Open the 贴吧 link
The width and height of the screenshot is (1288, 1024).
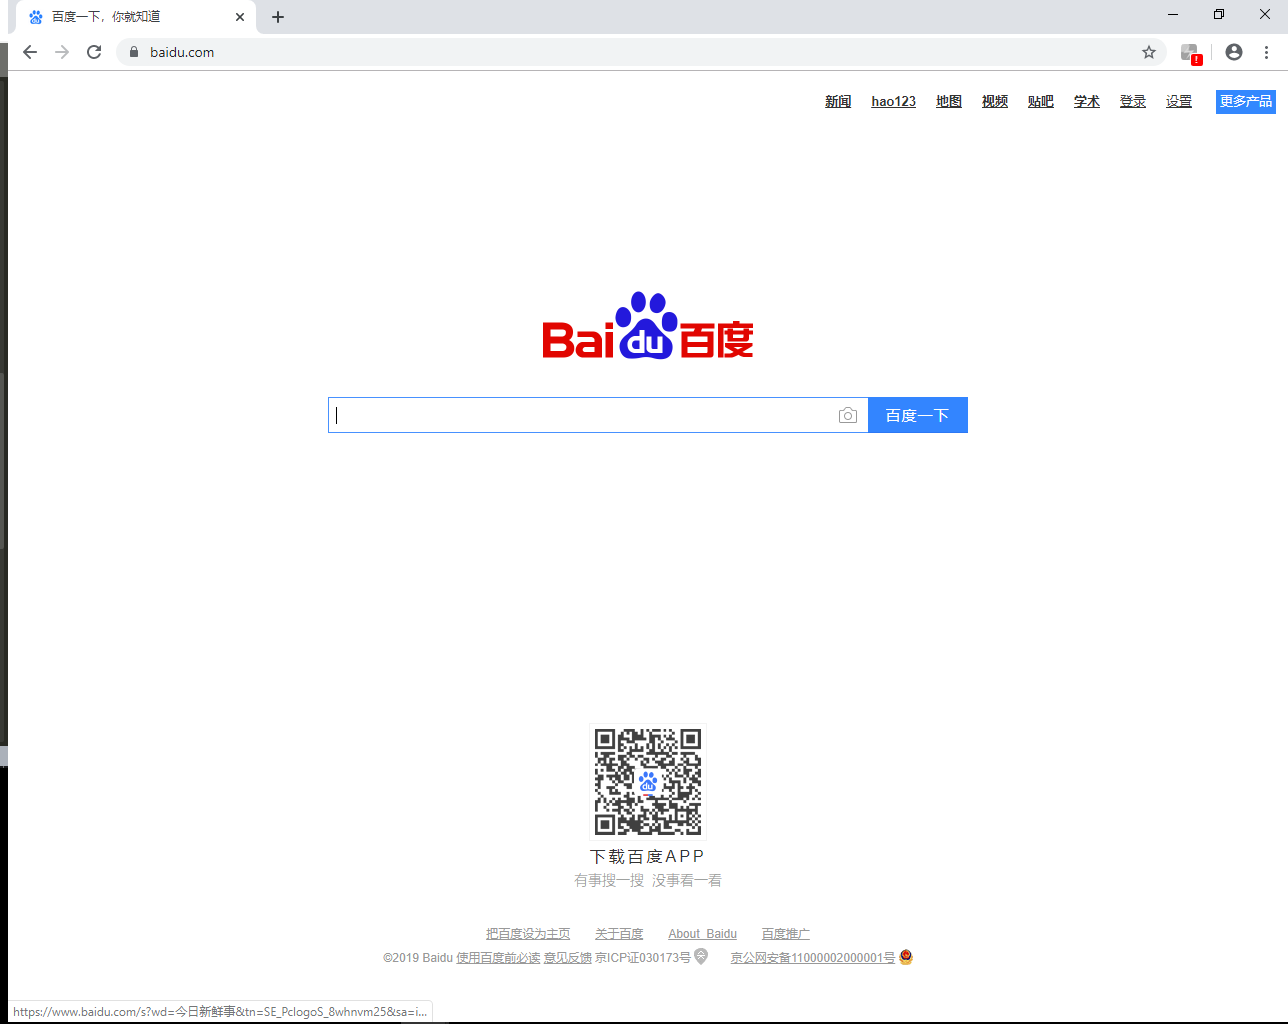(x=1041, y=102)
